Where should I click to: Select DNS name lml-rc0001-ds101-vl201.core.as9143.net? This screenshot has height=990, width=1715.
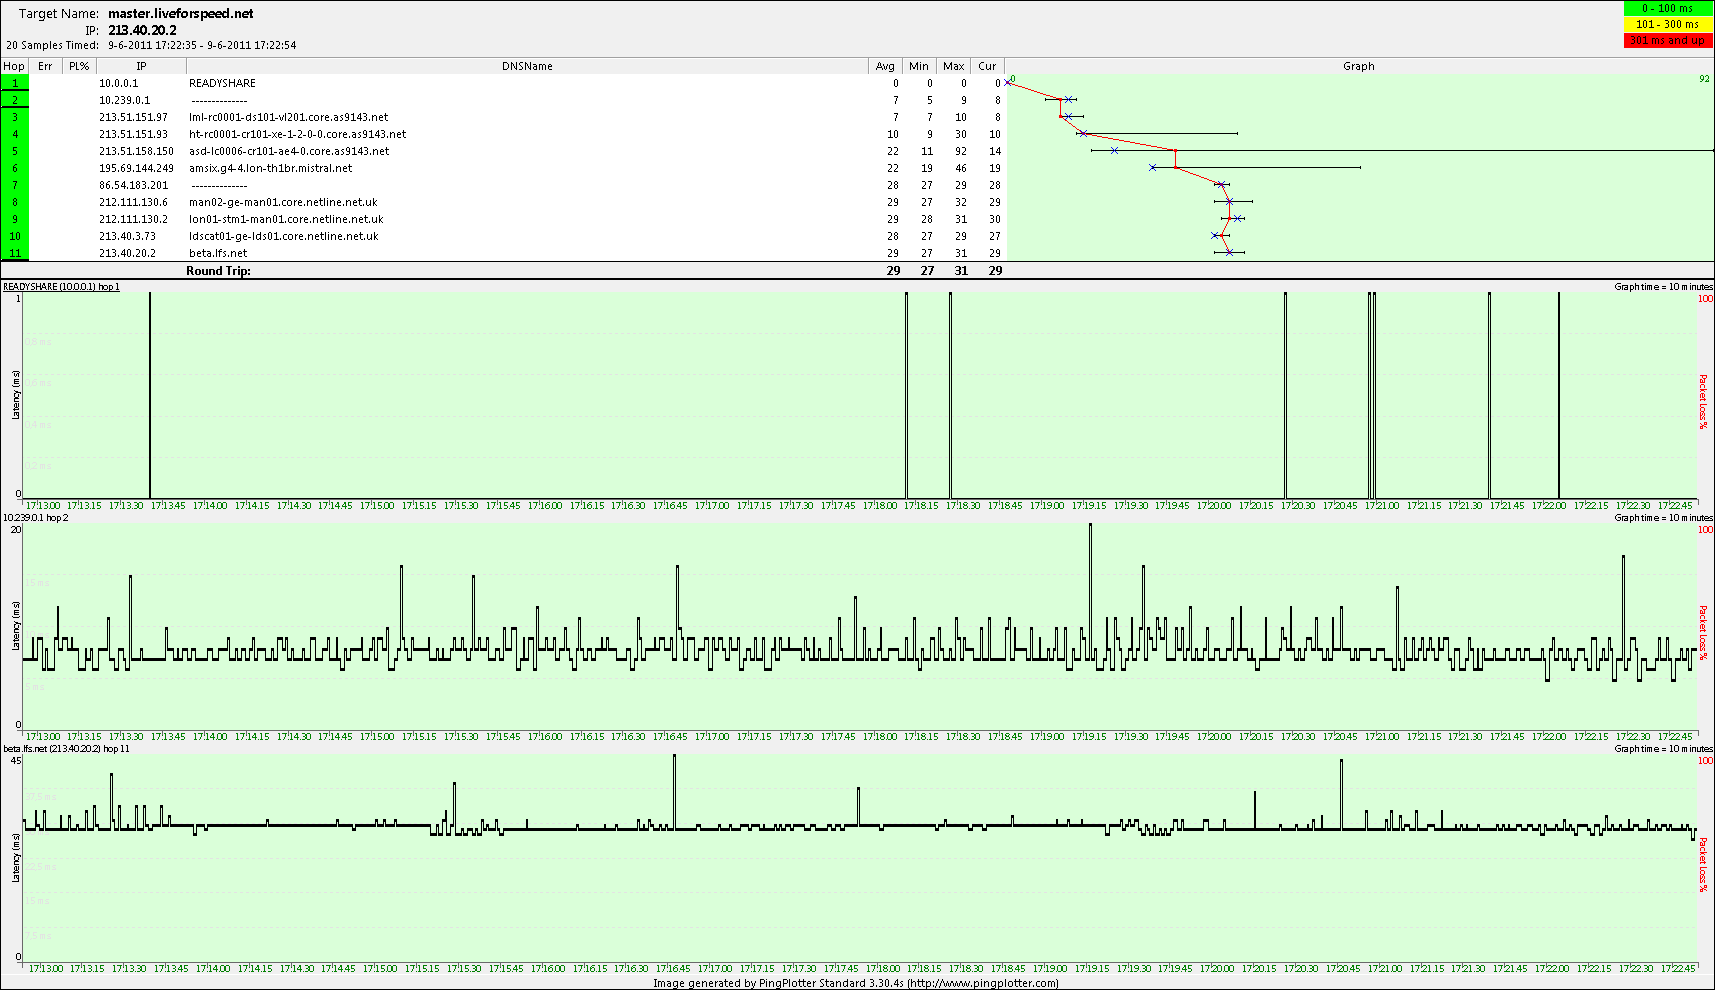click(288, 117)
